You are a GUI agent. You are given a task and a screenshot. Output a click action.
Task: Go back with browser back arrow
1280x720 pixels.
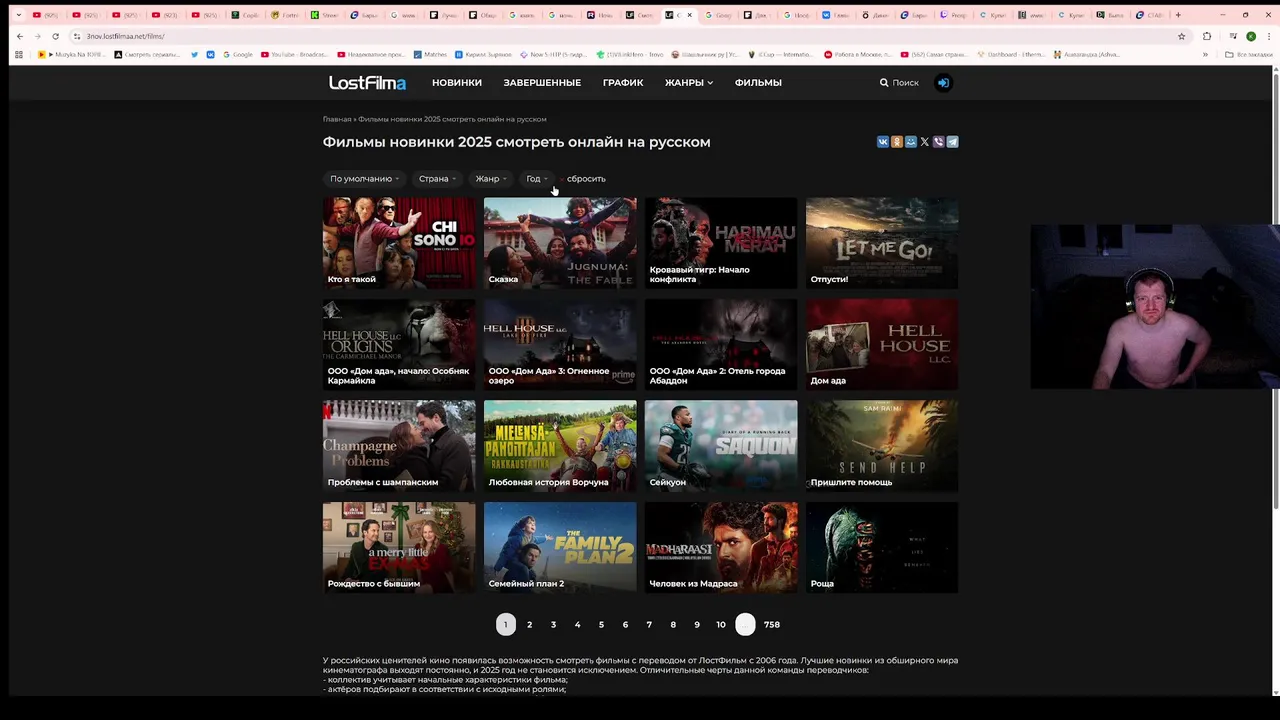(20, 36)
